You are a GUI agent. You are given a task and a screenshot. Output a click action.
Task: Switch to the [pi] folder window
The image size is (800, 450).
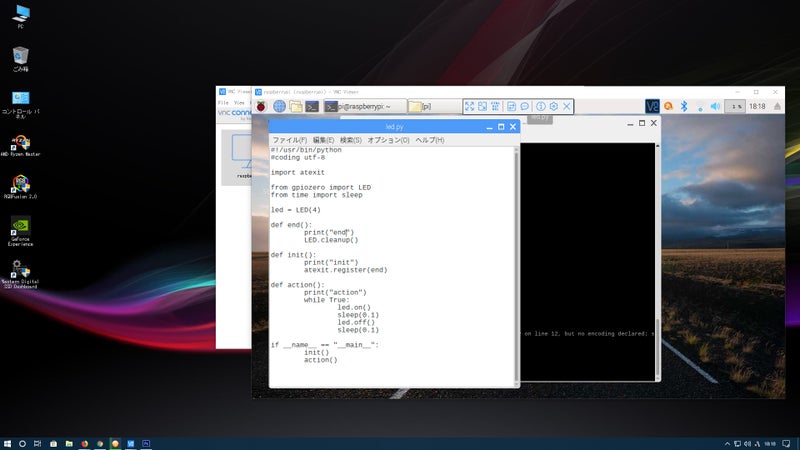click(430, 105)
